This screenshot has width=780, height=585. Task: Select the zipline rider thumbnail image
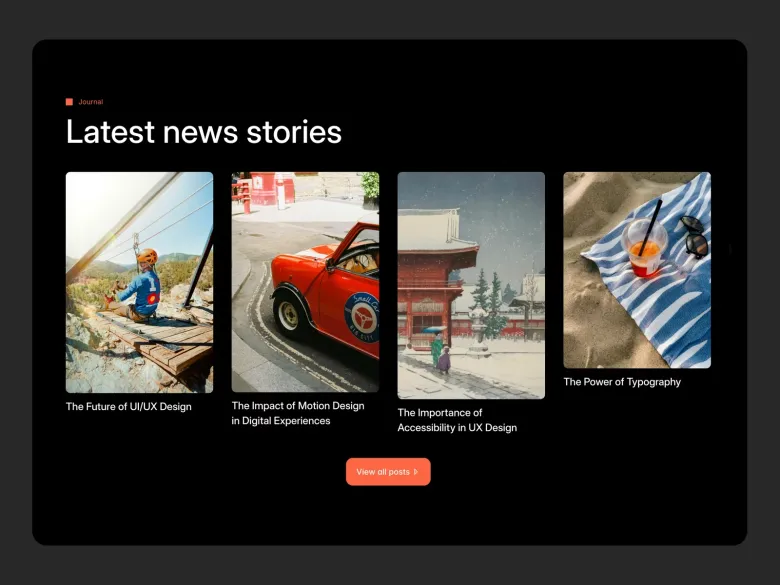[139, 283]
